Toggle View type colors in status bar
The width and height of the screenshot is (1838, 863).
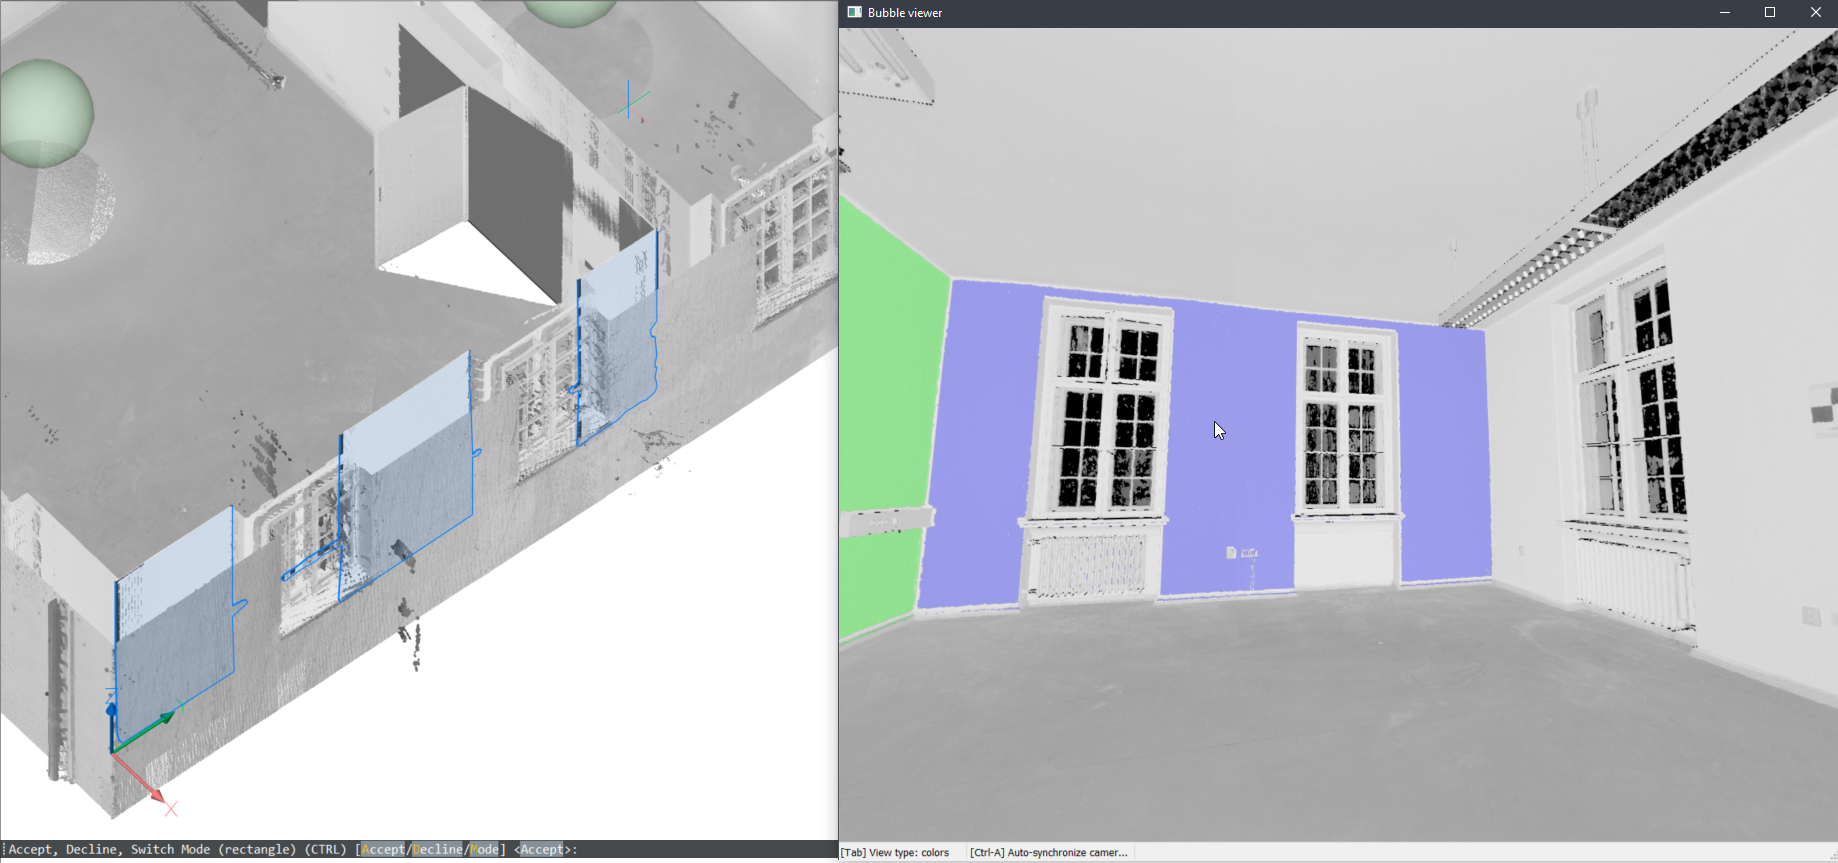(x=895, y=853)
